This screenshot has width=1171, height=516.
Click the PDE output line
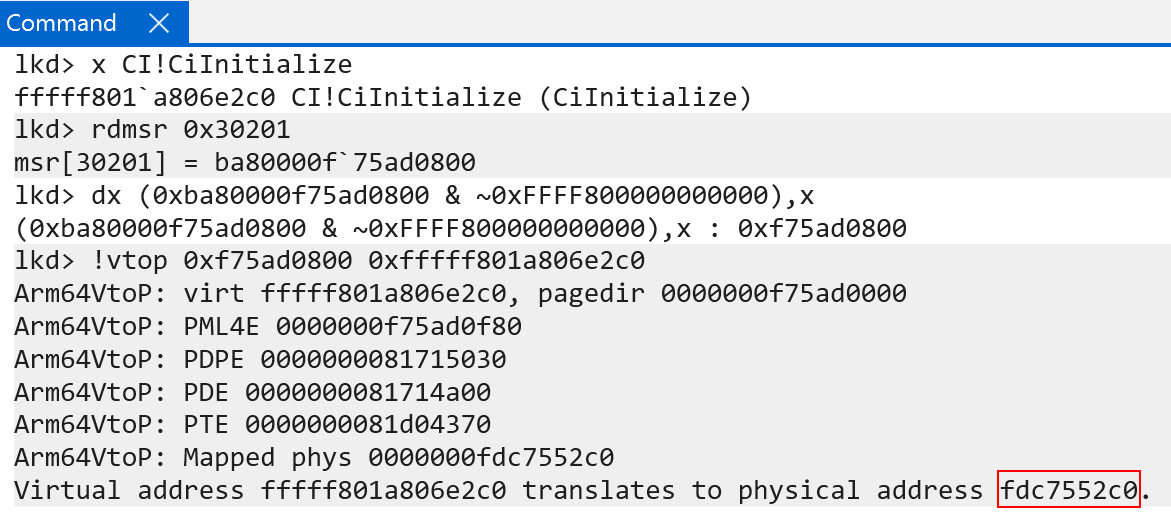point(252,392)
